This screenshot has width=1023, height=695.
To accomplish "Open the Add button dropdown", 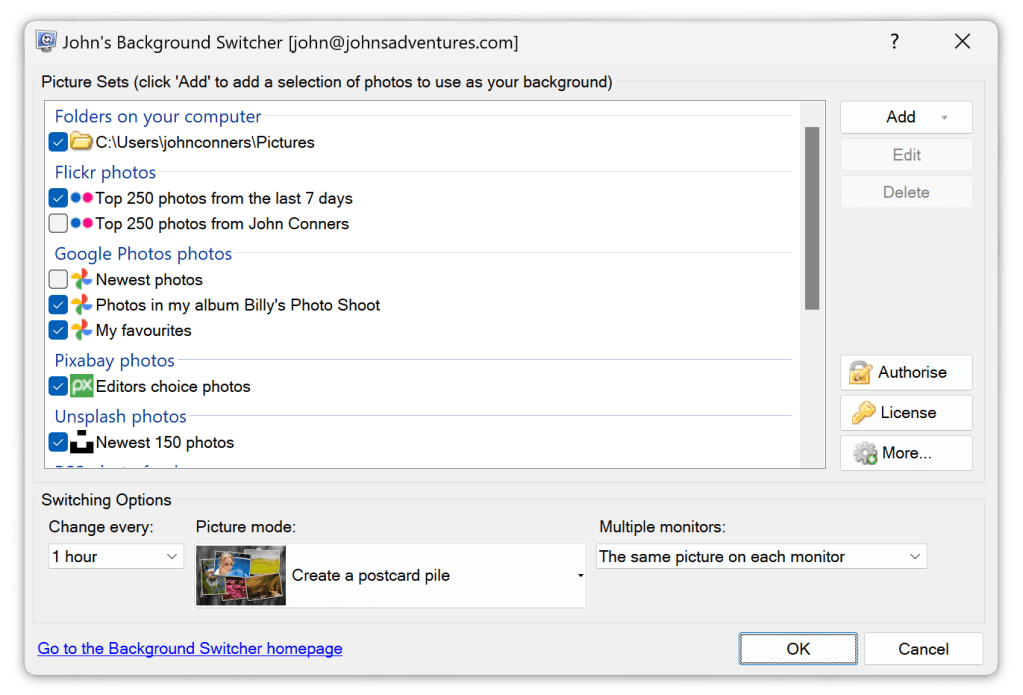I will [944, 117].
